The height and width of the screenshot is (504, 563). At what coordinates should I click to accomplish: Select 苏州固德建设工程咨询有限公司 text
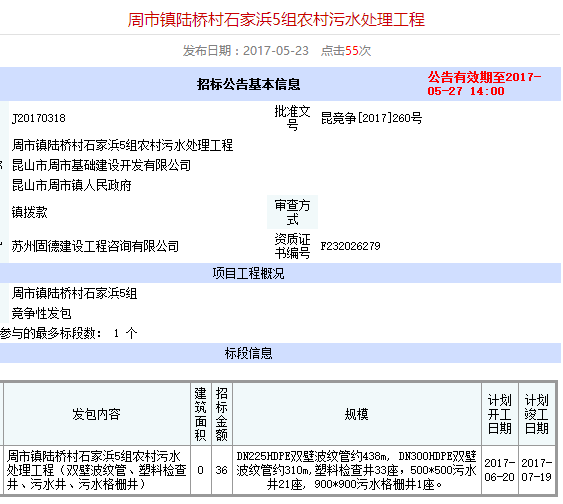tap(95, 246)
